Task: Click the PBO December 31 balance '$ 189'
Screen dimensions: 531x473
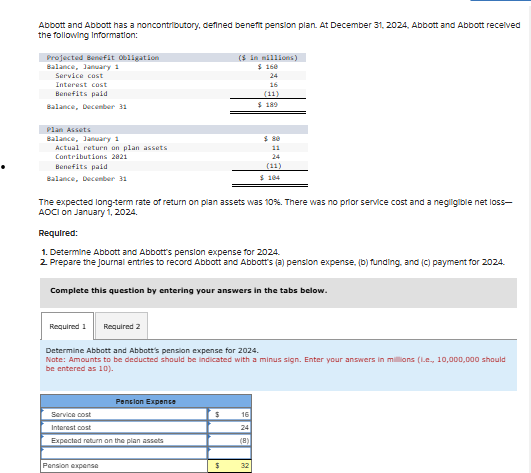Action: point(268,105)
